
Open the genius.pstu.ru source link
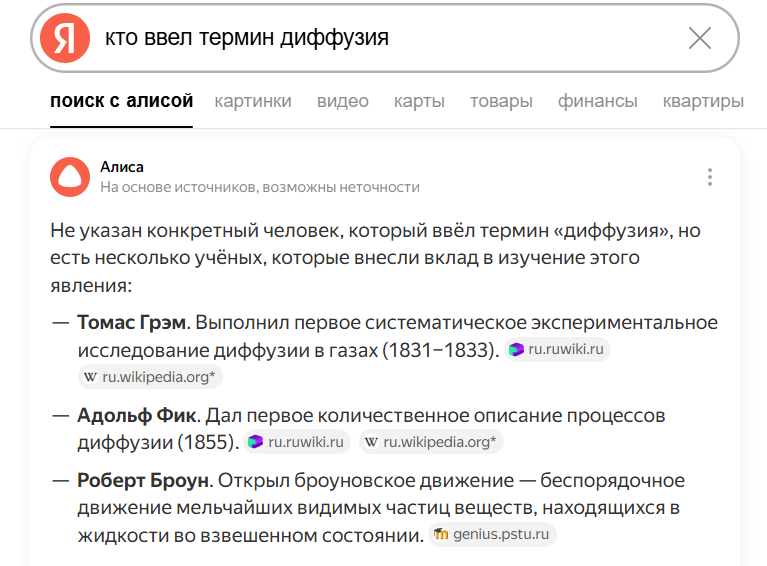[493, 534]
